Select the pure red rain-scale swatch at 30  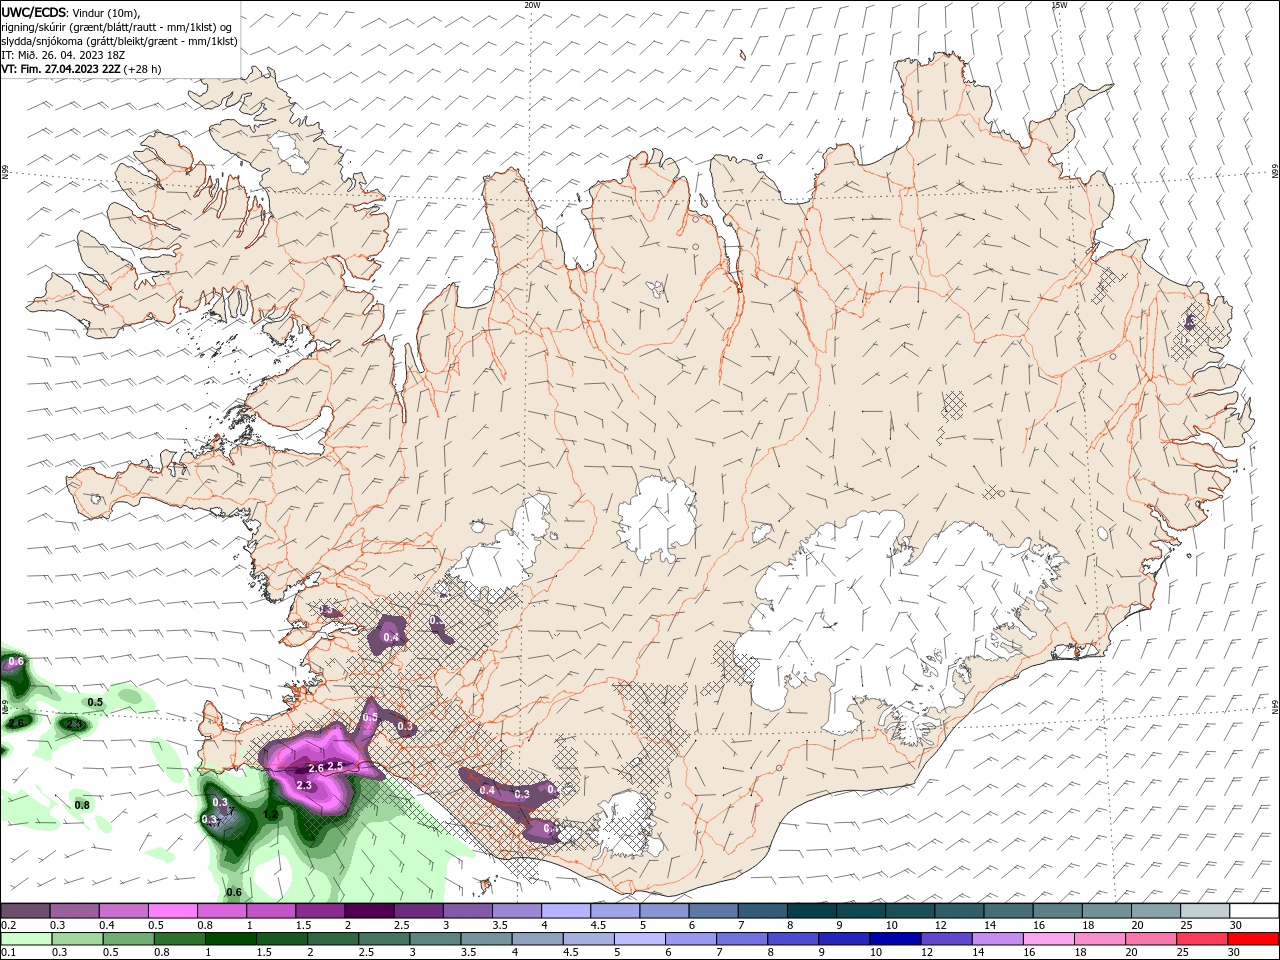tap(1253, 939)
